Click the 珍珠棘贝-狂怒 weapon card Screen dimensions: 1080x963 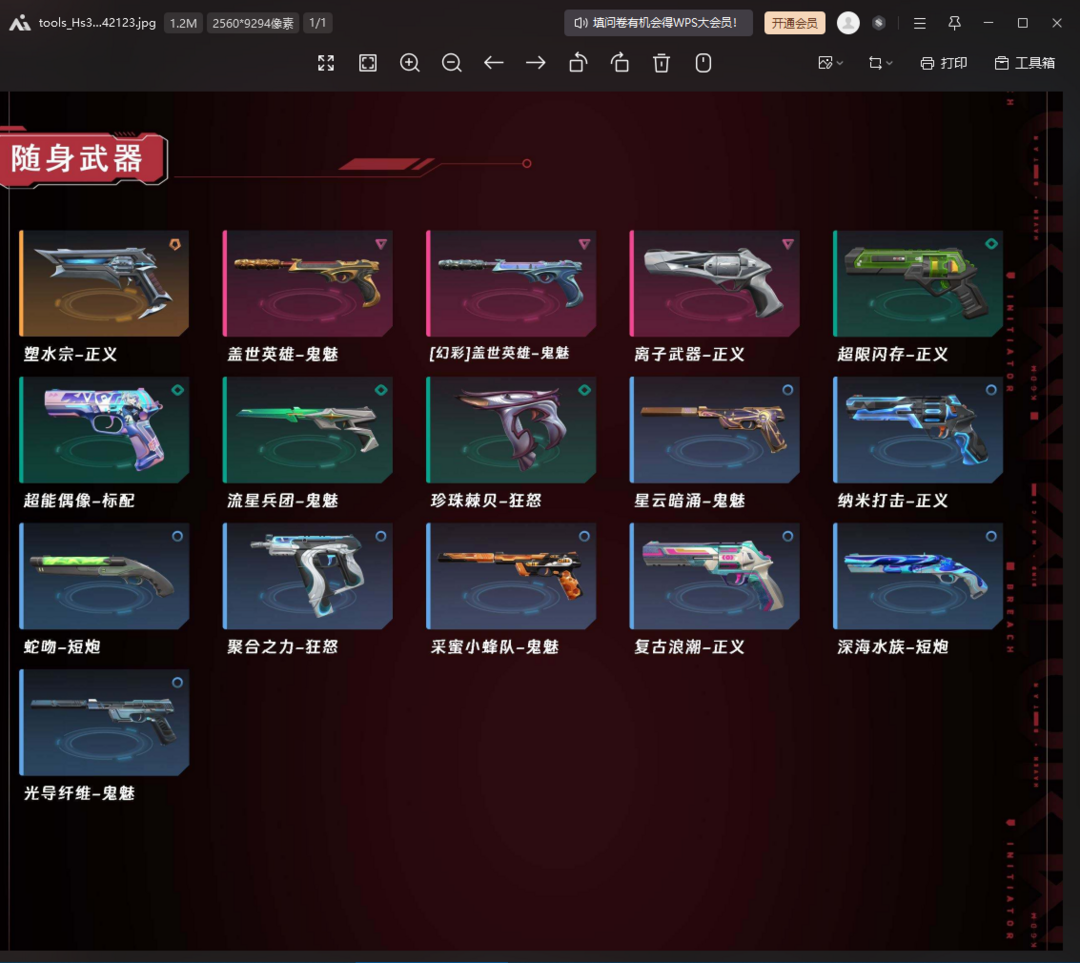coord(511,430)
